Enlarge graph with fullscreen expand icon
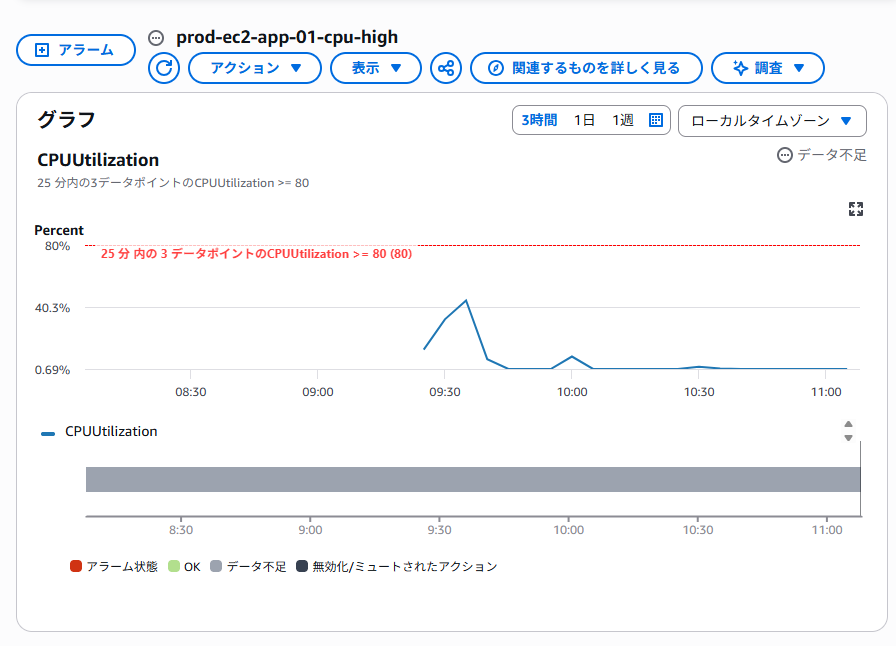This screenshot has height=646, width=896. coord(855,209)
